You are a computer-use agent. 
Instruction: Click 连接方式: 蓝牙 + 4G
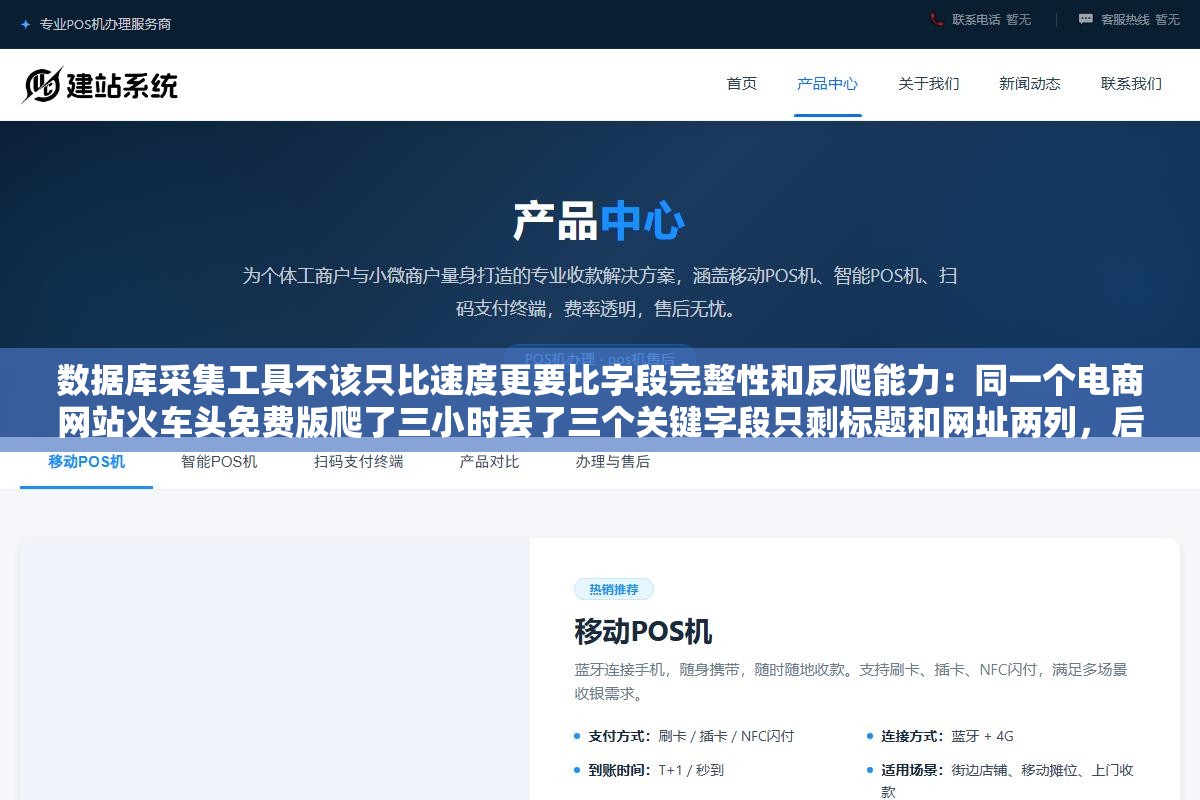point(947,736)
